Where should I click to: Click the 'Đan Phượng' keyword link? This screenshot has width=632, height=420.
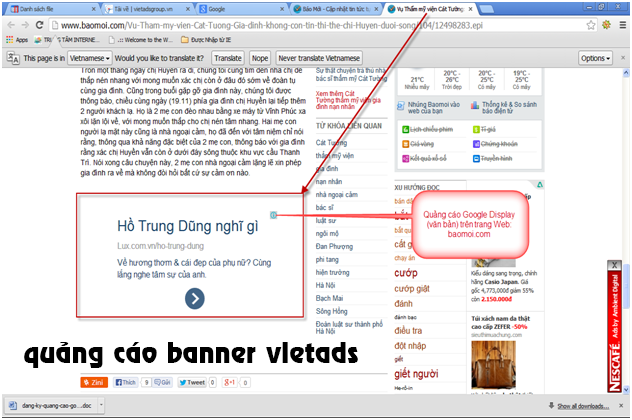point(335,246)
